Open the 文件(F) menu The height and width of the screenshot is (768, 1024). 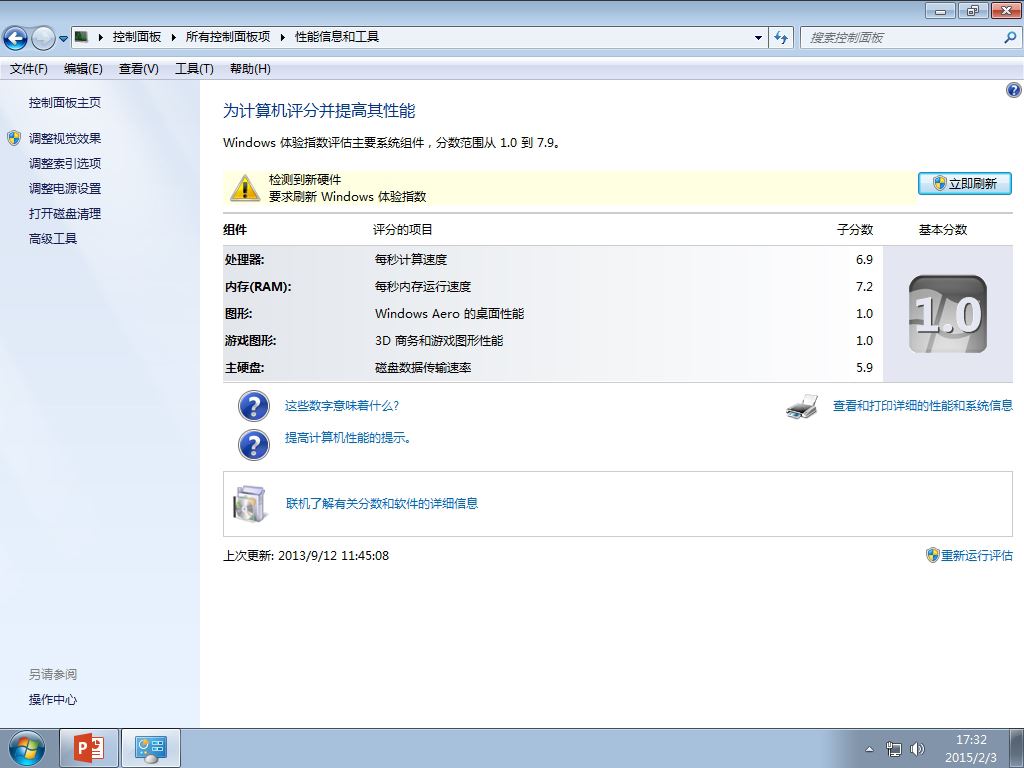29,69
